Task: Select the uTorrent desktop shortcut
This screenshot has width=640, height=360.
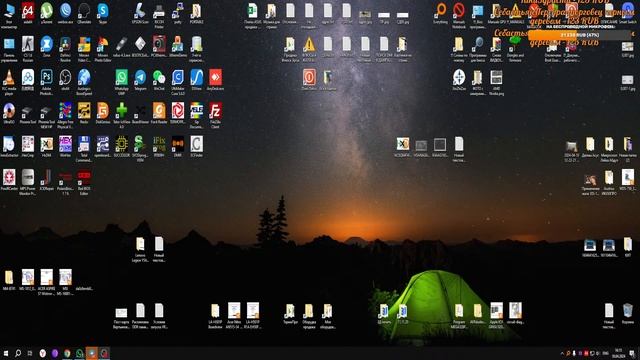Action: click(x=47, y=11)
